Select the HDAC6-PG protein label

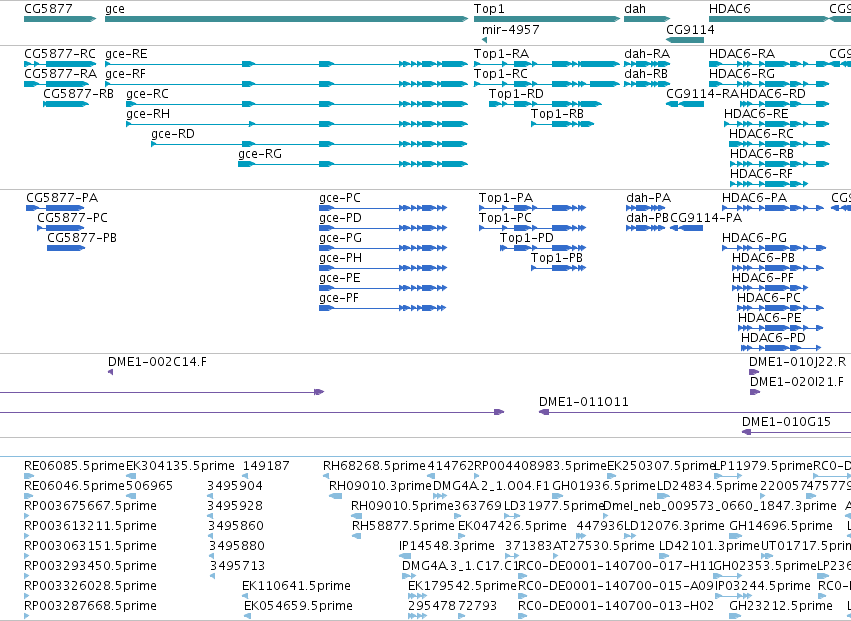[x=754, y=238]
